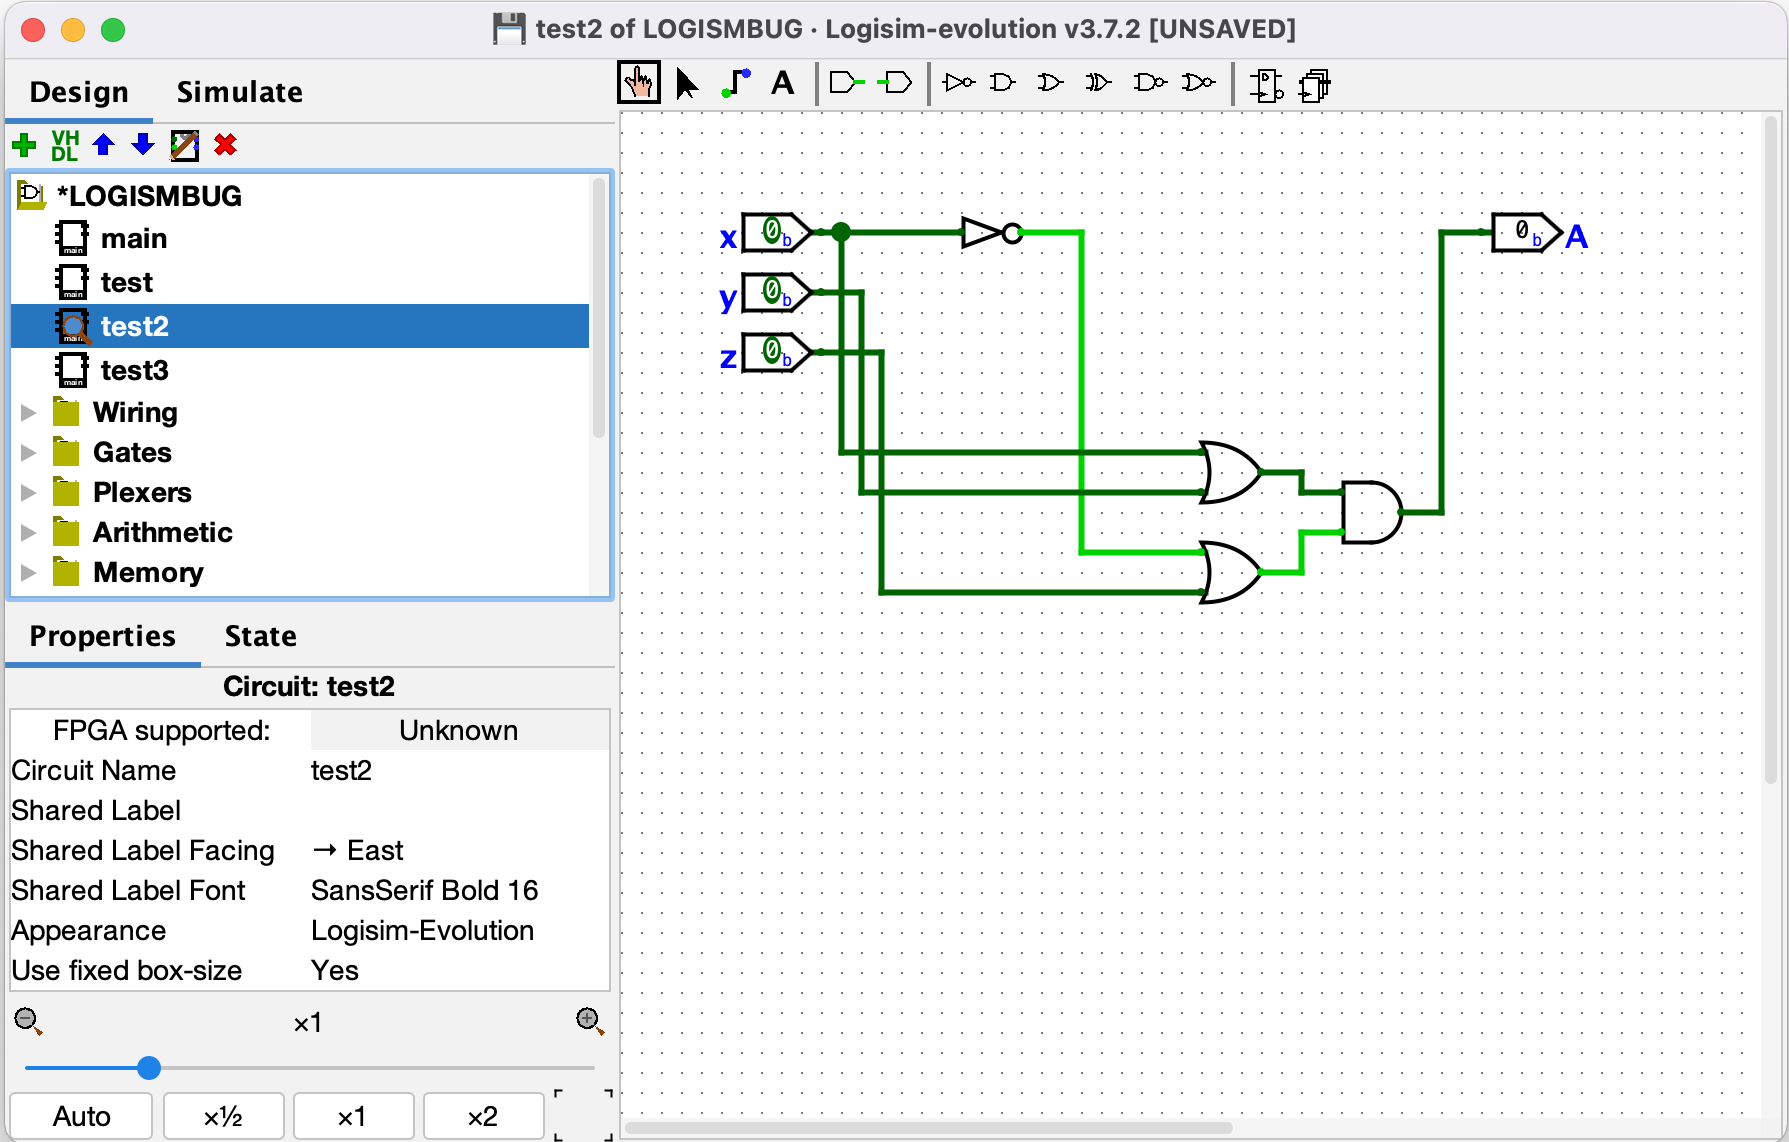Toggle the x input pin value

[770, 235]
